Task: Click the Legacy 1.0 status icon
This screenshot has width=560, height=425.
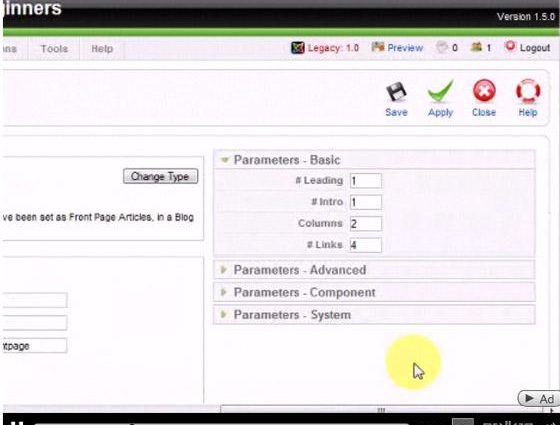Action: tap(298, 48)
